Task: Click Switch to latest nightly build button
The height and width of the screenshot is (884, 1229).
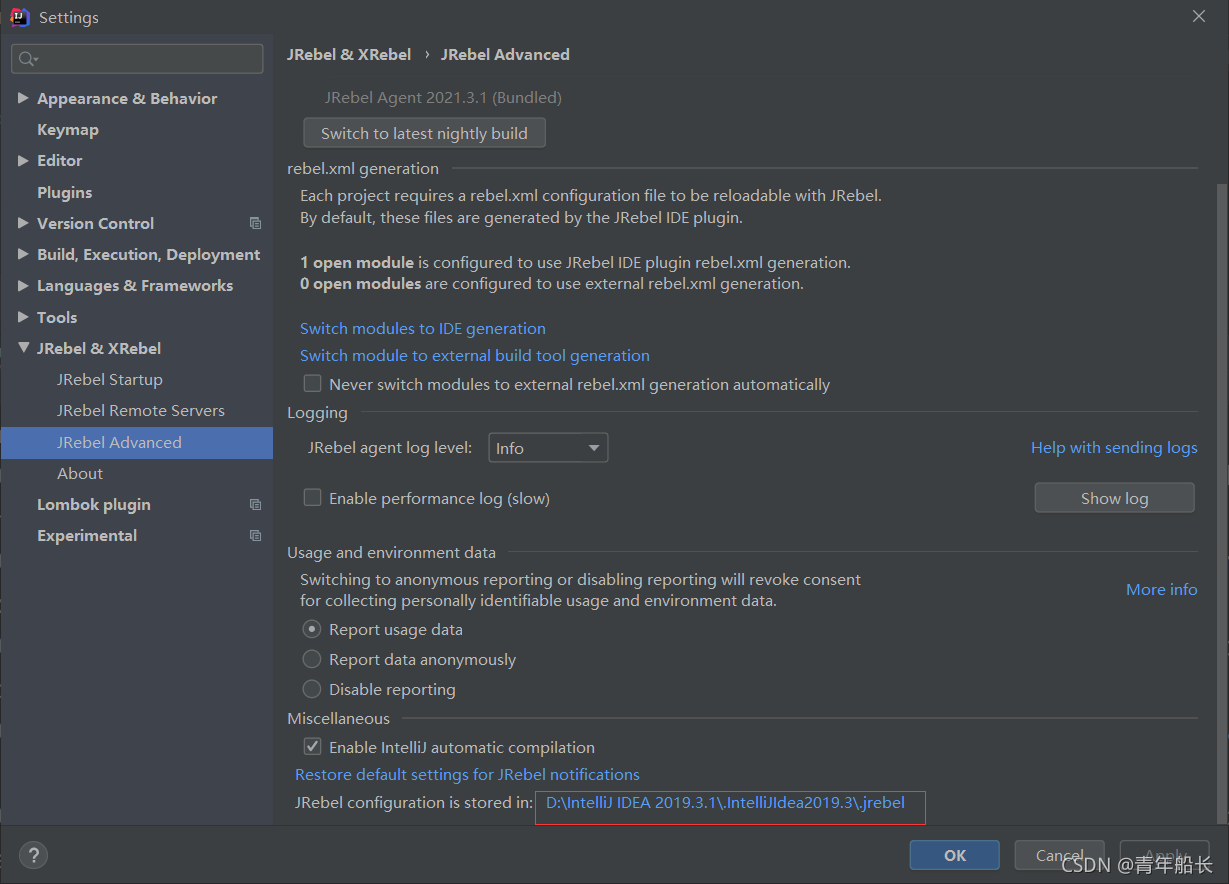Action: 424,133
